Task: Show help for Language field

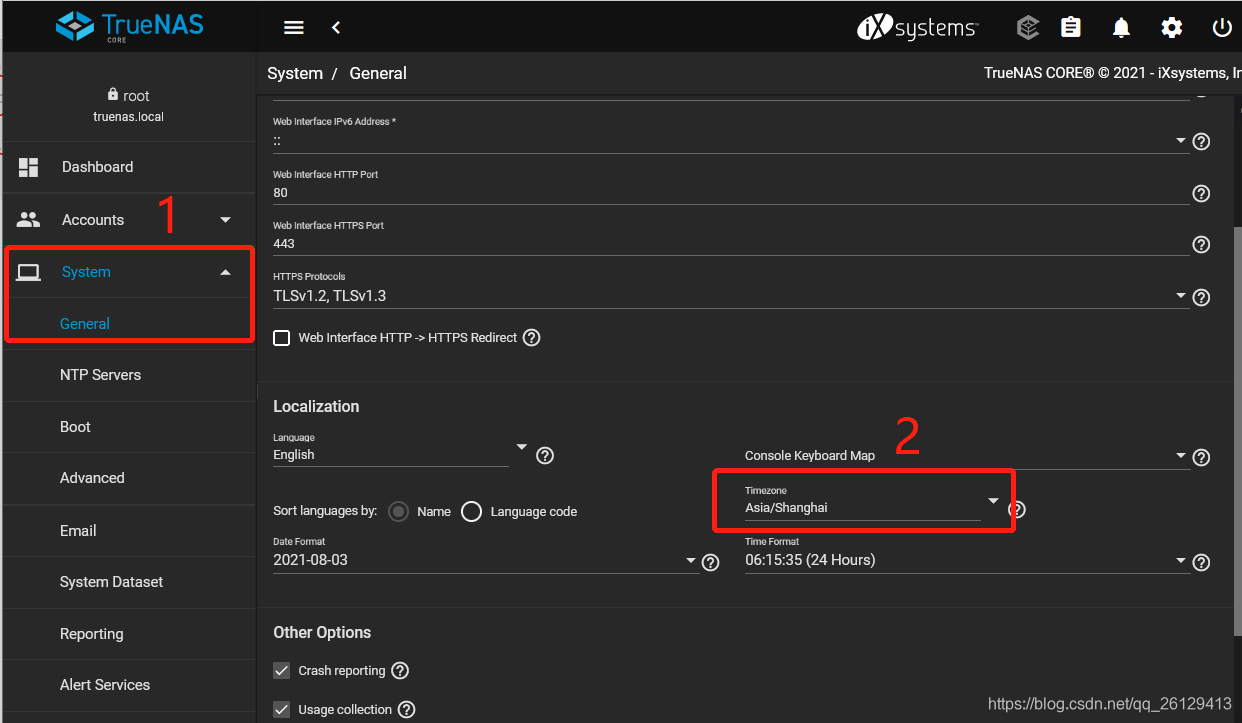Action: pos(545,456)
